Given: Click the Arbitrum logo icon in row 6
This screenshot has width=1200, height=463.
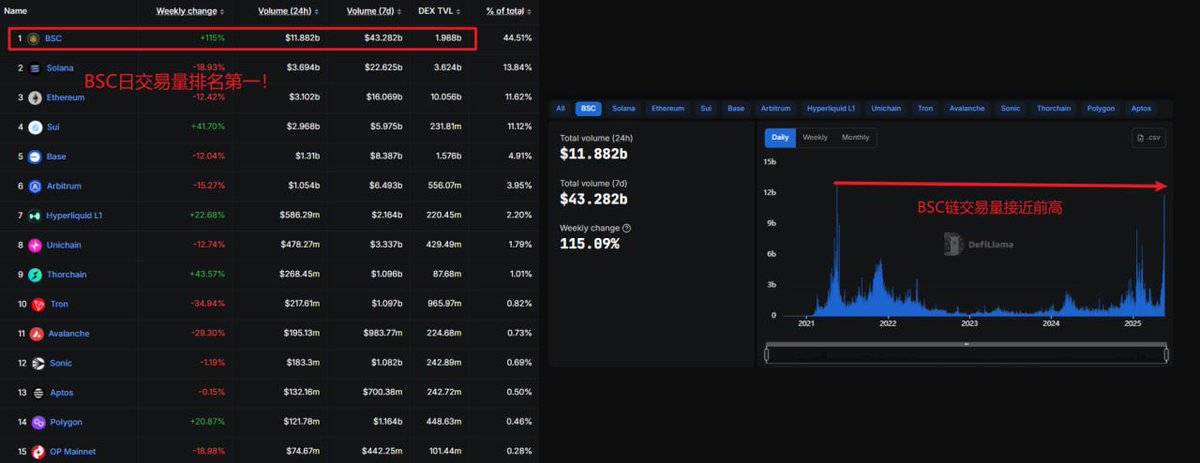Looking at the screenshot, I should click(x=36, y=186).
